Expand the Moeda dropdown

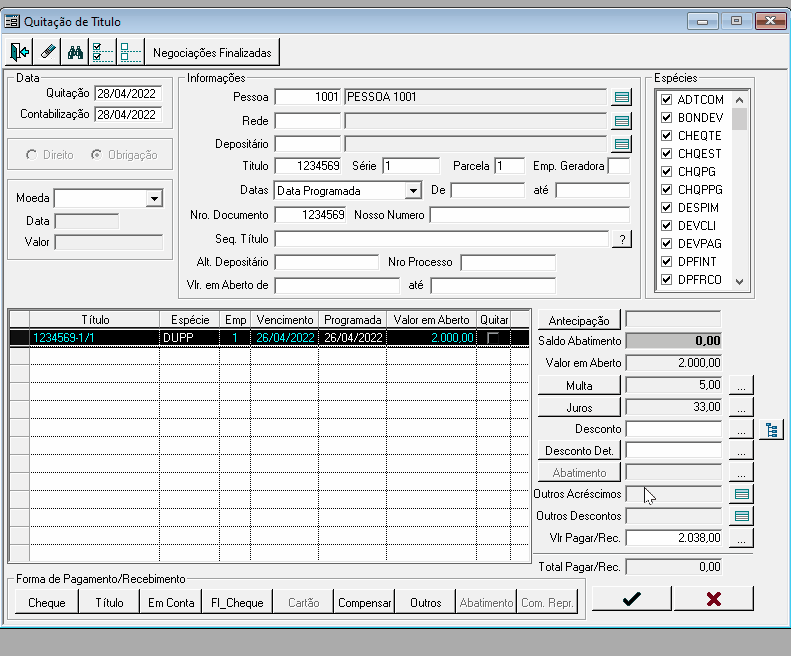point(154,198)
